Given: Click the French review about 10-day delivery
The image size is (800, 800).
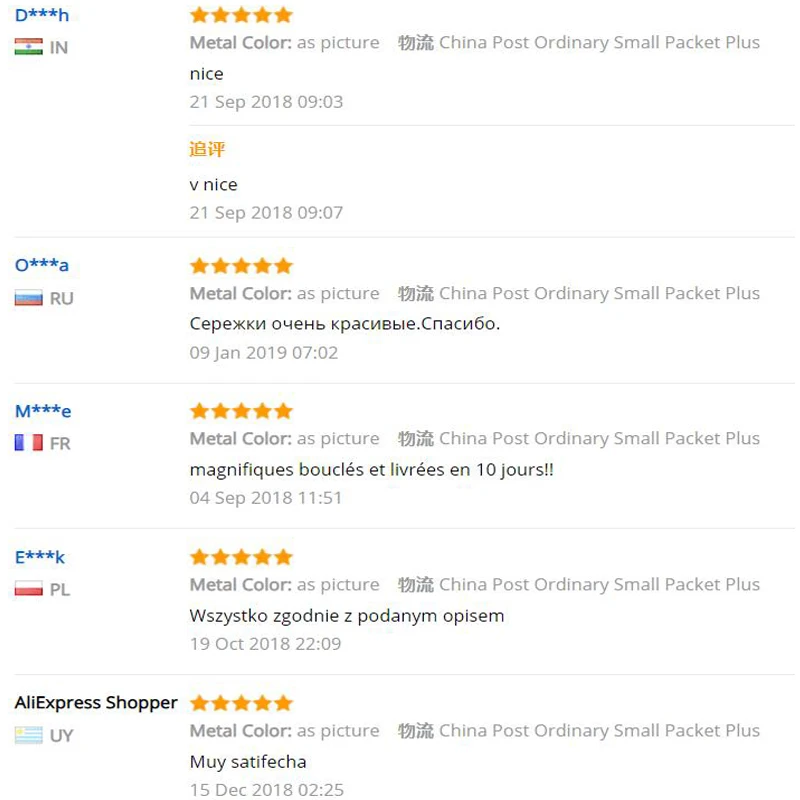Looking at the screenshot, I should [371, 469].
